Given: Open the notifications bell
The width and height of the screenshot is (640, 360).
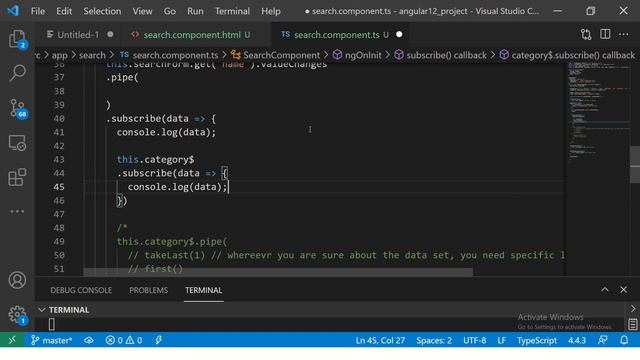Looking at the screenshot, I should click(x=624, y=340).
